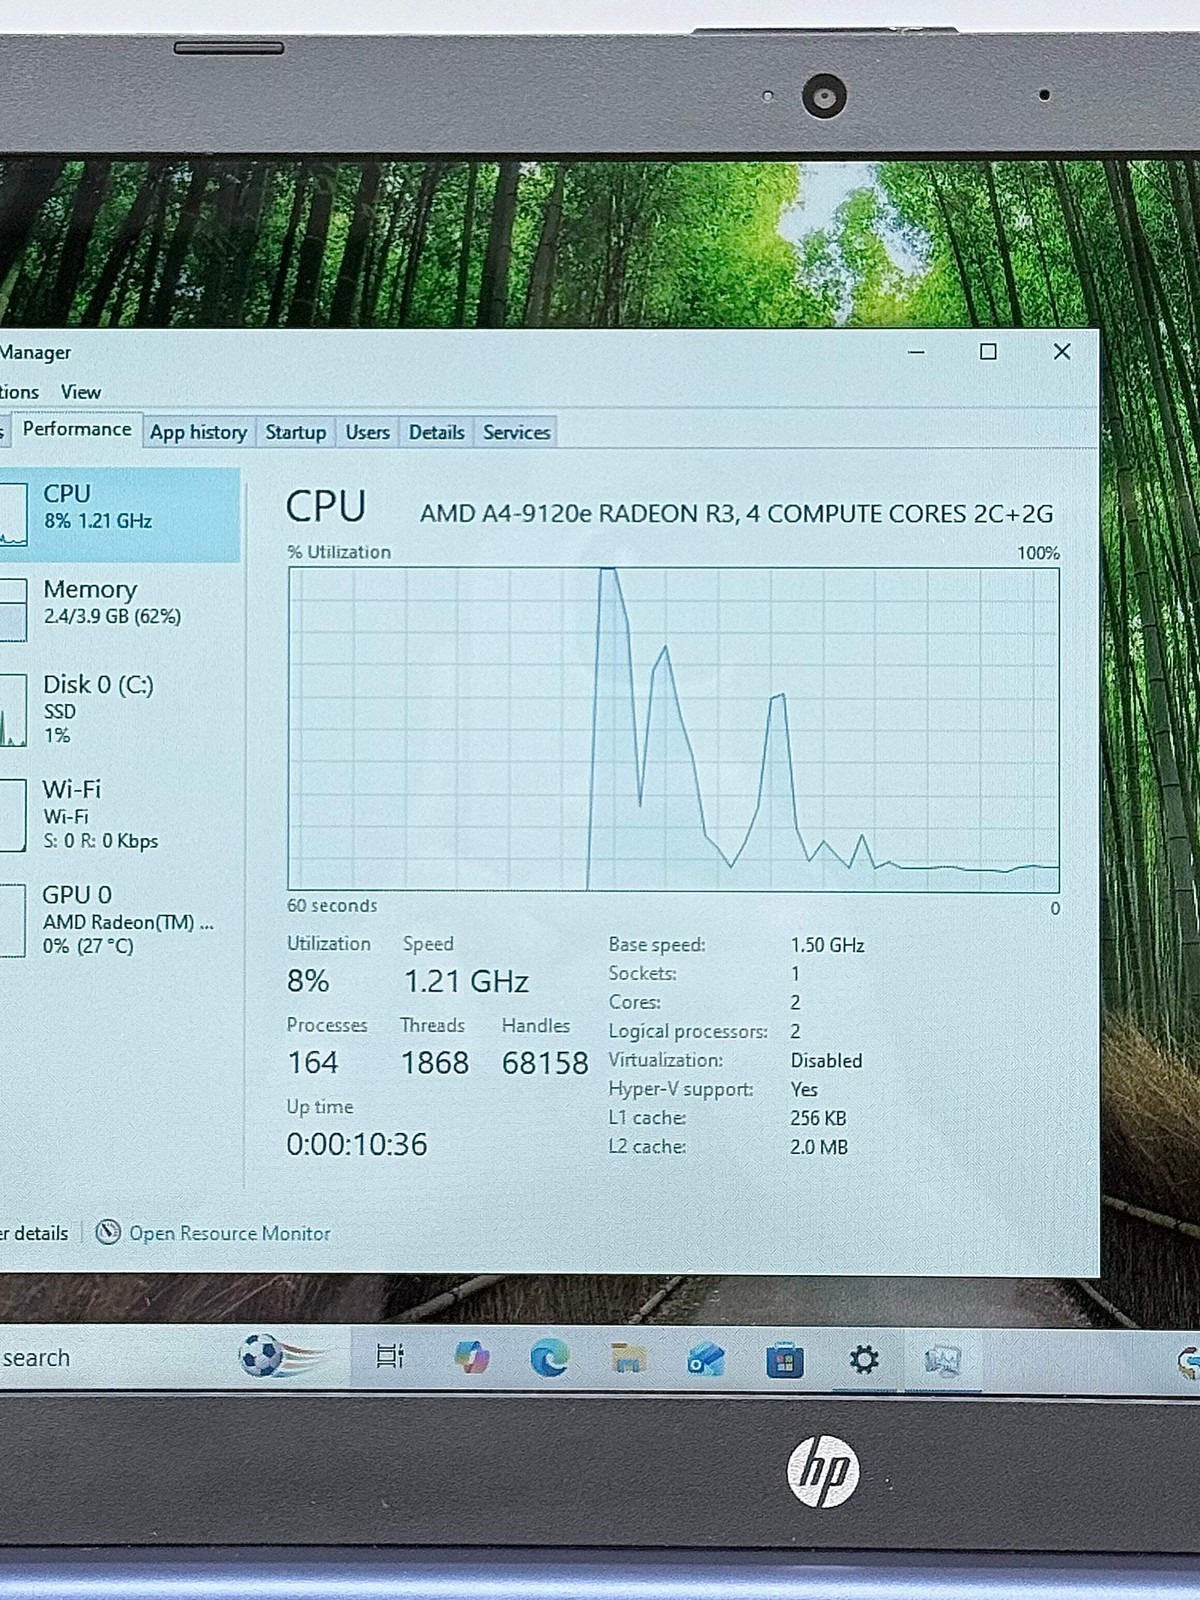
Task: Open the View menu
Action: [x=80, y=392]
